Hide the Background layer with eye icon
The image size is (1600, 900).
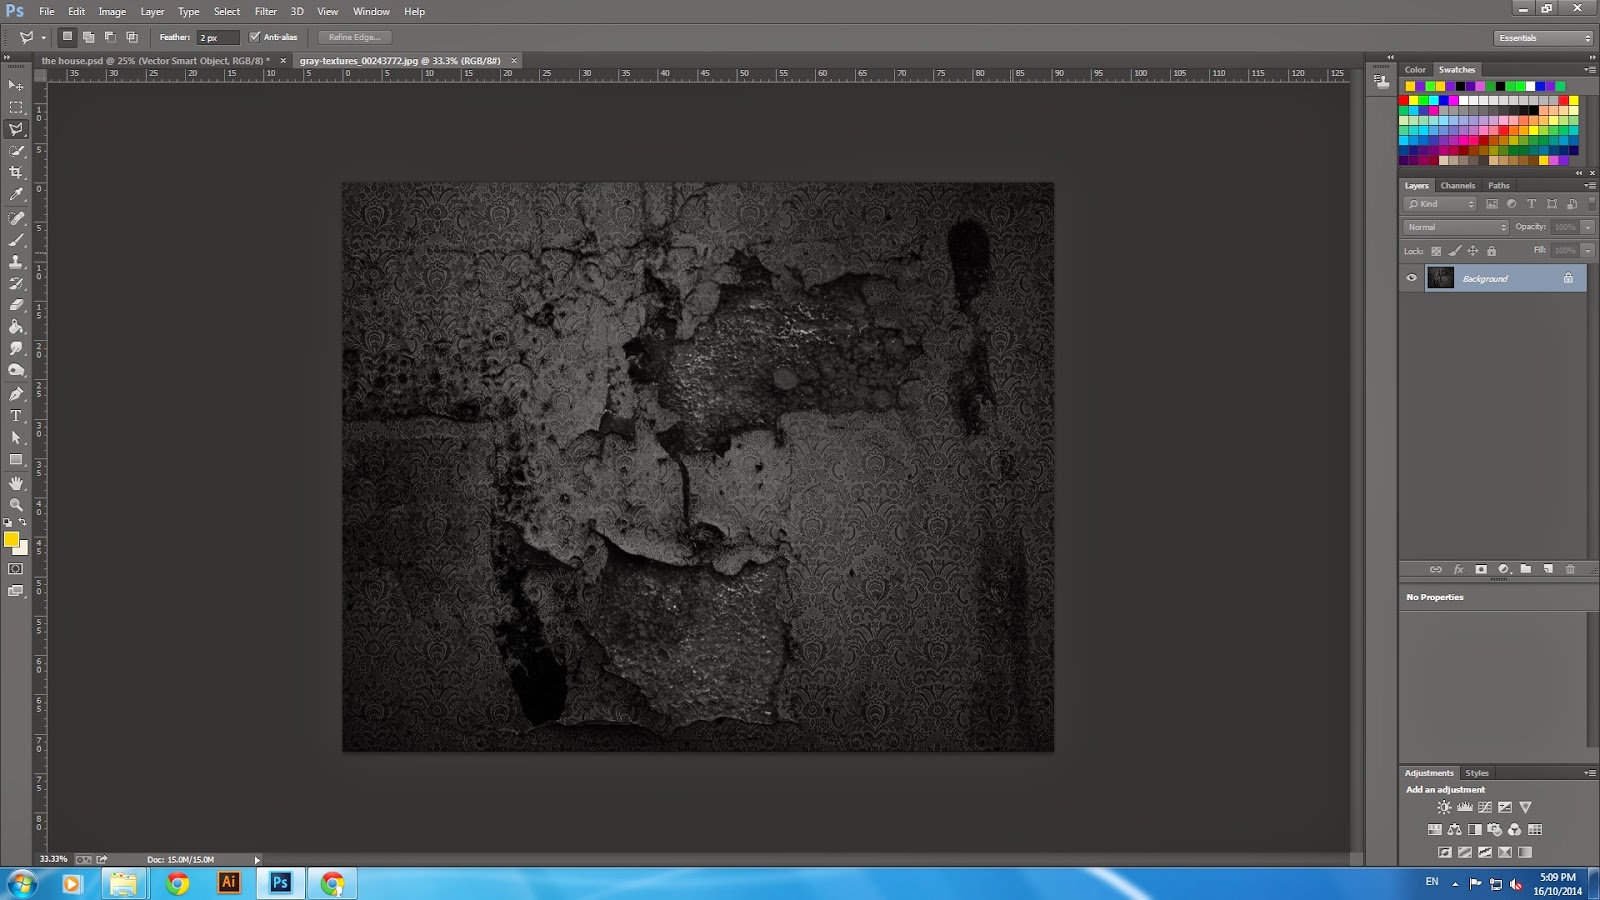pos(1412,278)
